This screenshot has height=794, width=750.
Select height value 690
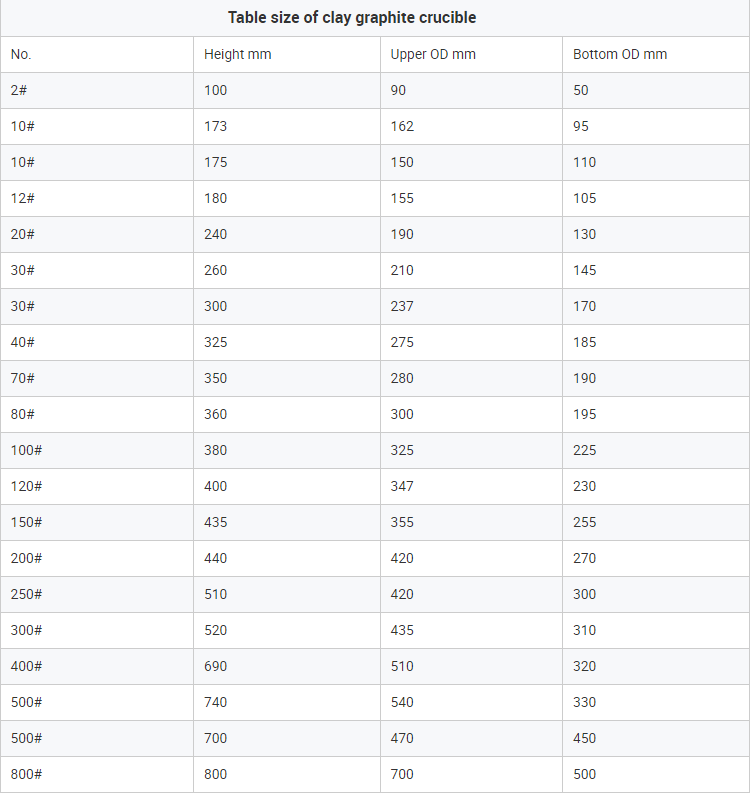215,666
